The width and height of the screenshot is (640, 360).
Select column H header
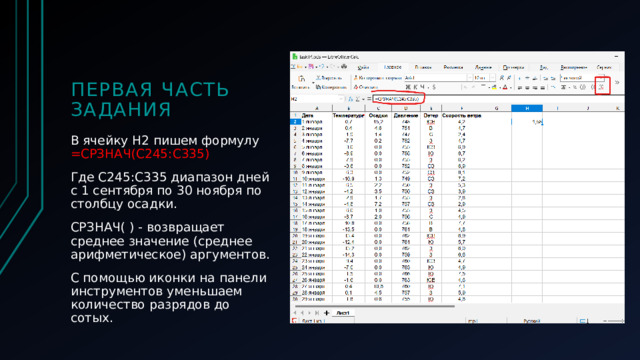527,108
